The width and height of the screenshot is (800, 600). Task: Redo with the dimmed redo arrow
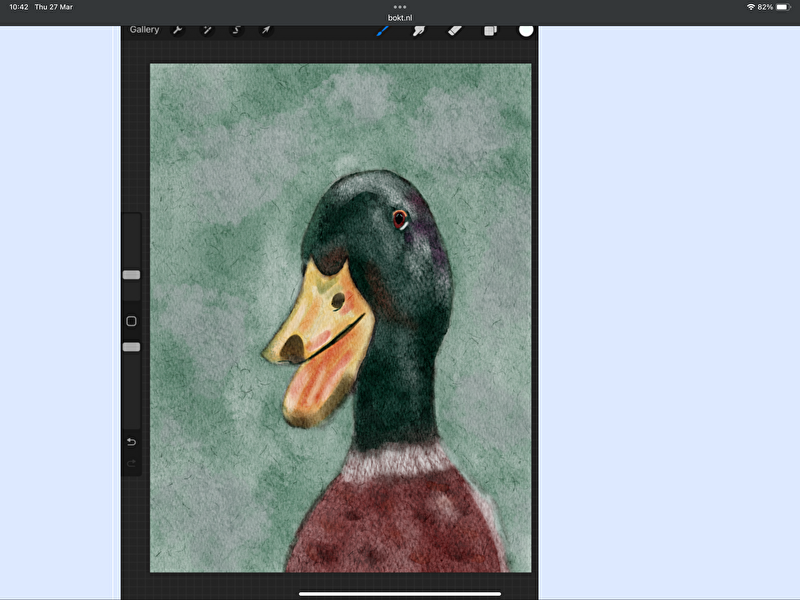pyautogui.click(x=131, y=463)
